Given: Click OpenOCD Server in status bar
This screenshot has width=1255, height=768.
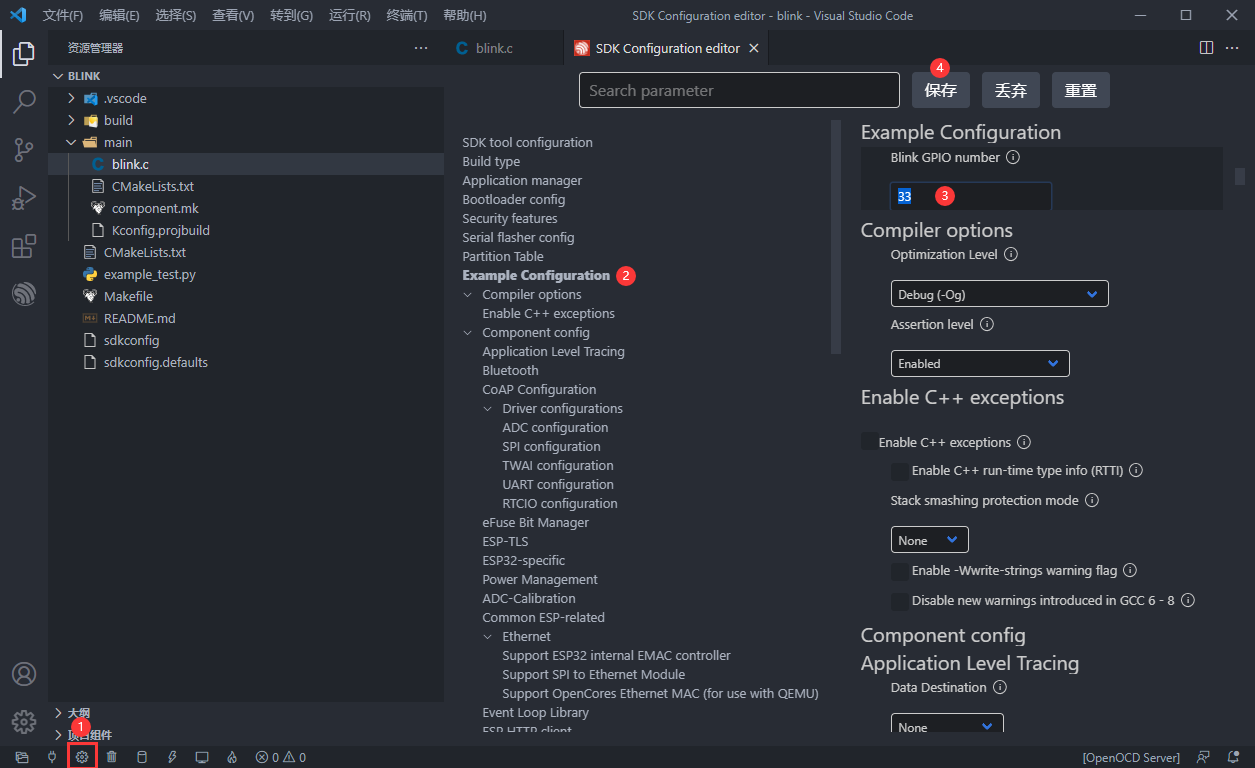Looking at the screenshot, I should [x=1131, y=757].
